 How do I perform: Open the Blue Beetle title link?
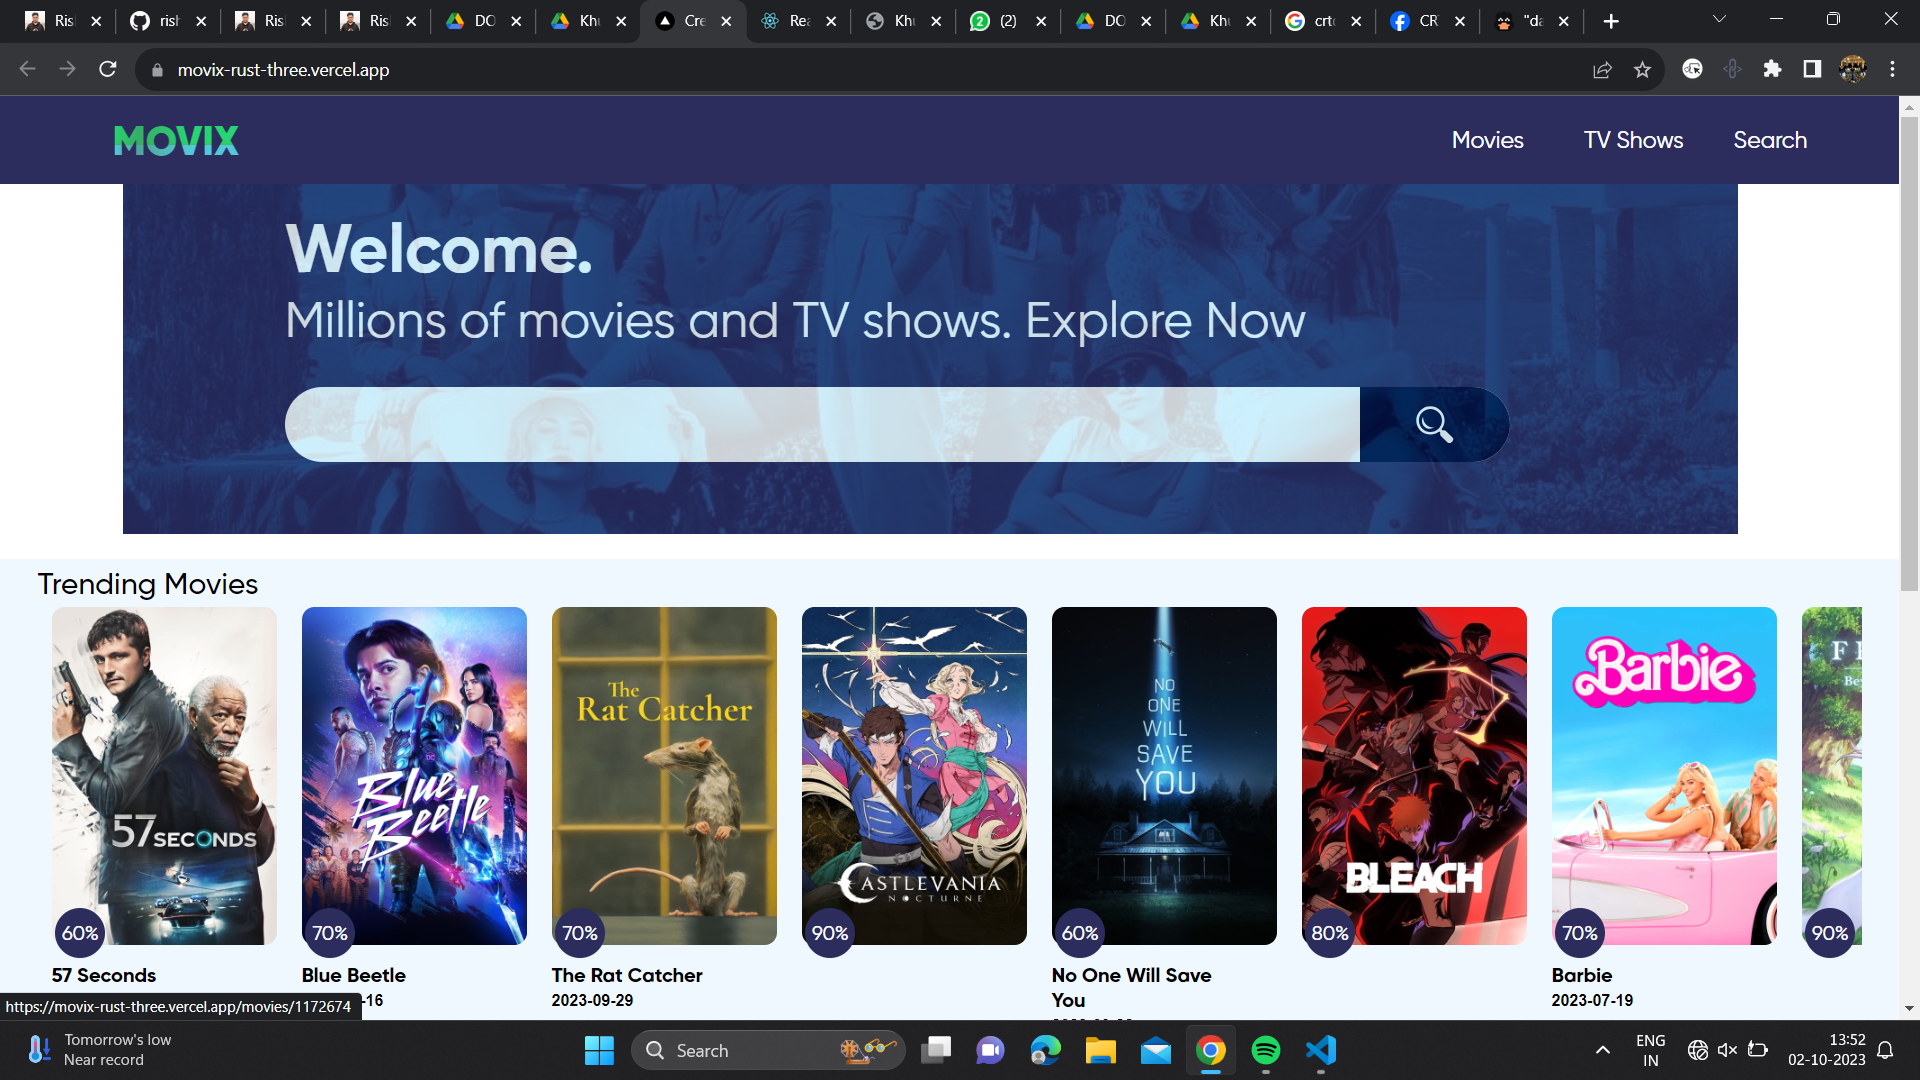(354, 975)
